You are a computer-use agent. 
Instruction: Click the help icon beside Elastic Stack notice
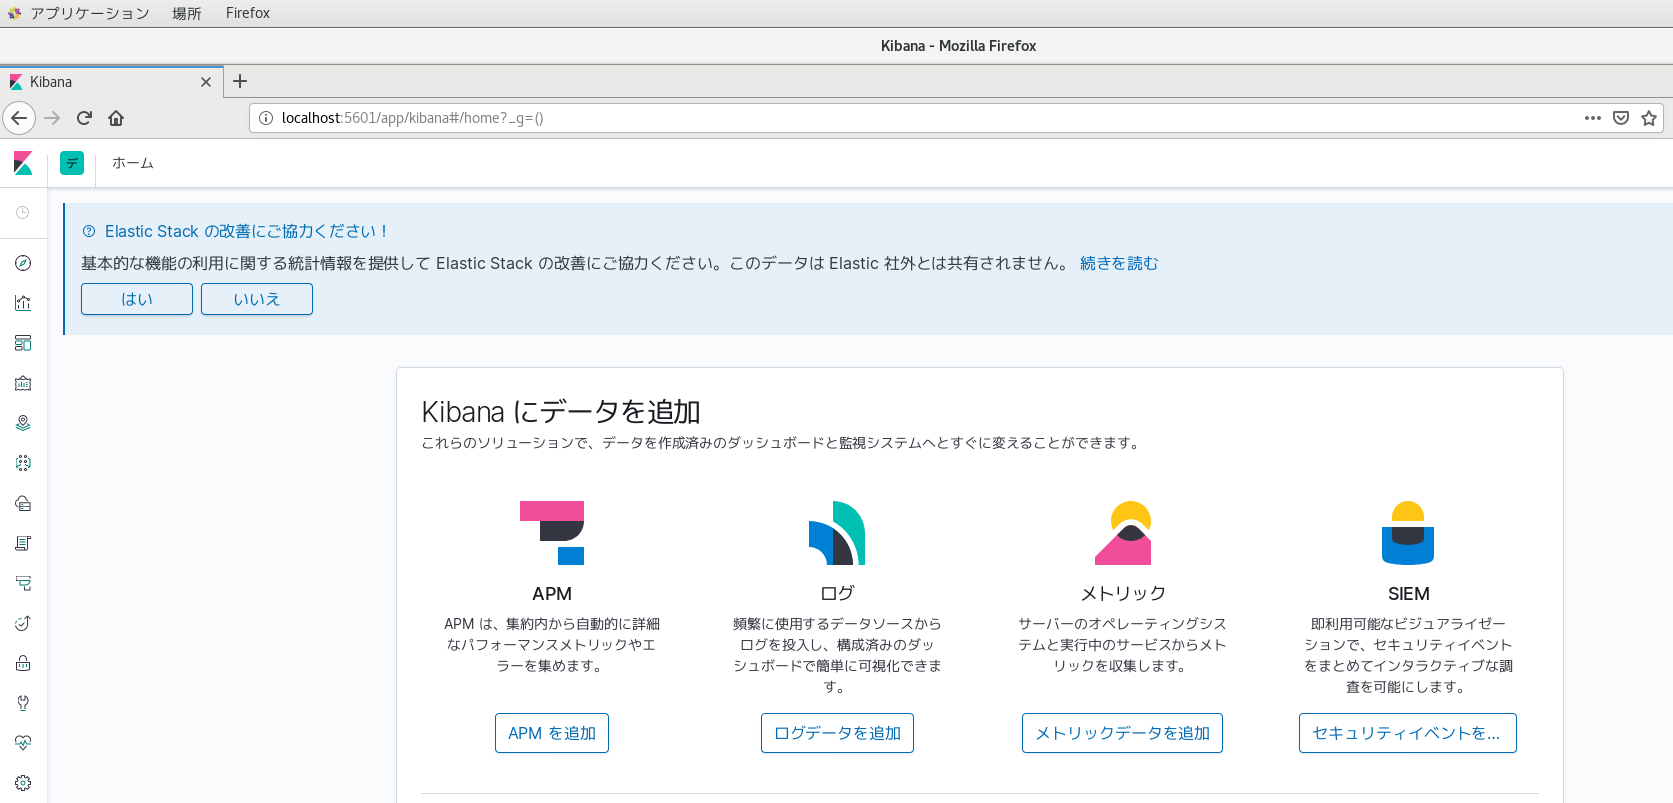(89, 231)
